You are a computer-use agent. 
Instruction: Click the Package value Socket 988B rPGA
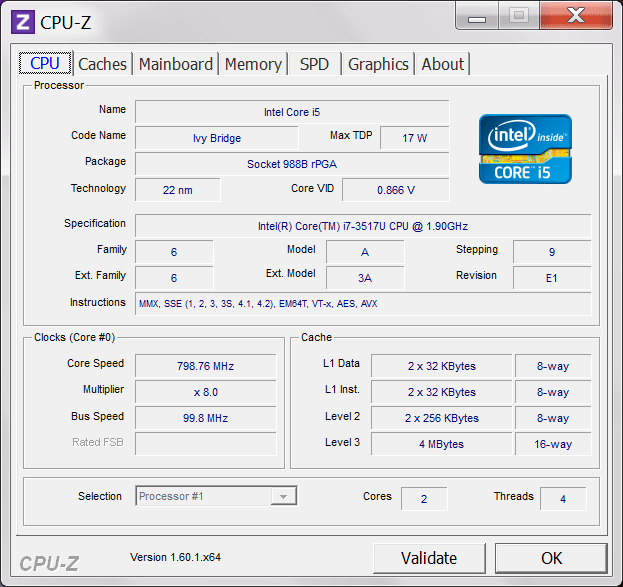point(292,164)
